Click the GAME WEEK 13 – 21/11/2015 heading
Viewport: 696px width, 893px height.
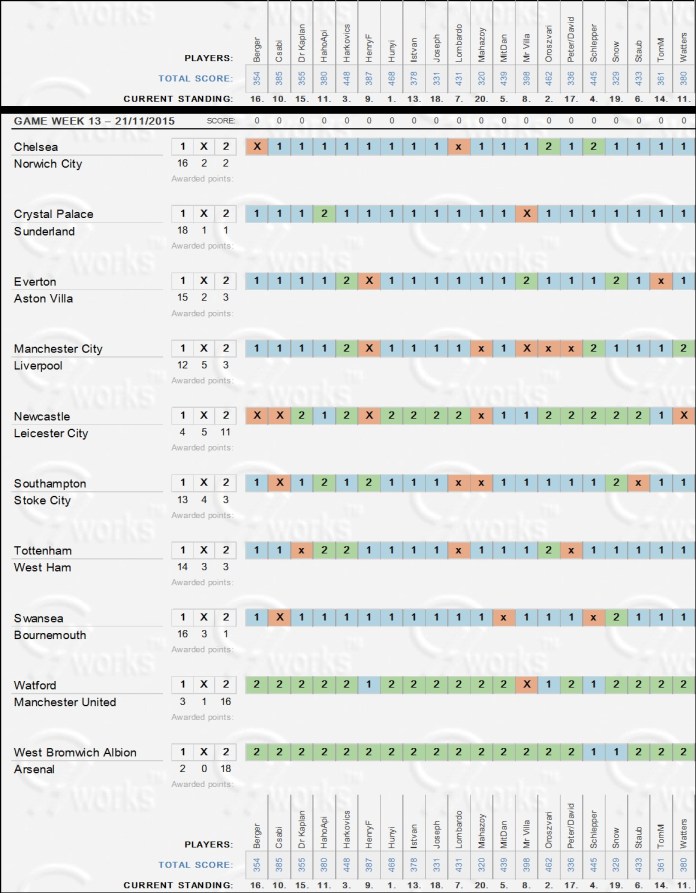click(x=94, y=121)
